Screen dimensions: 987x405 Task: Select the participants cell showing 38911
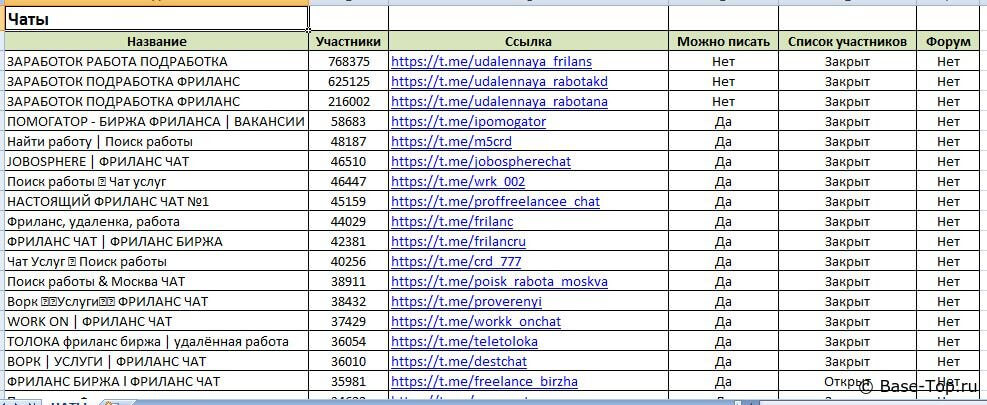click(x=348, y=282)
